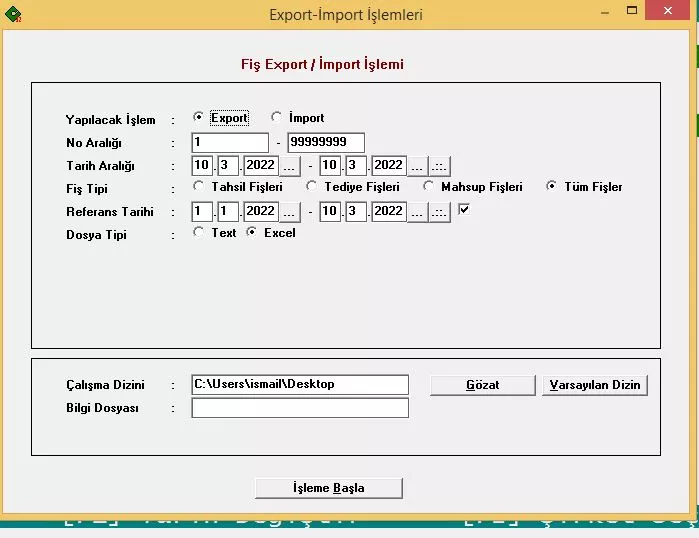The height and width of the screenshot is (538, 699).
Task: Click the Gözat browse button
Action: tap(483, 385)
